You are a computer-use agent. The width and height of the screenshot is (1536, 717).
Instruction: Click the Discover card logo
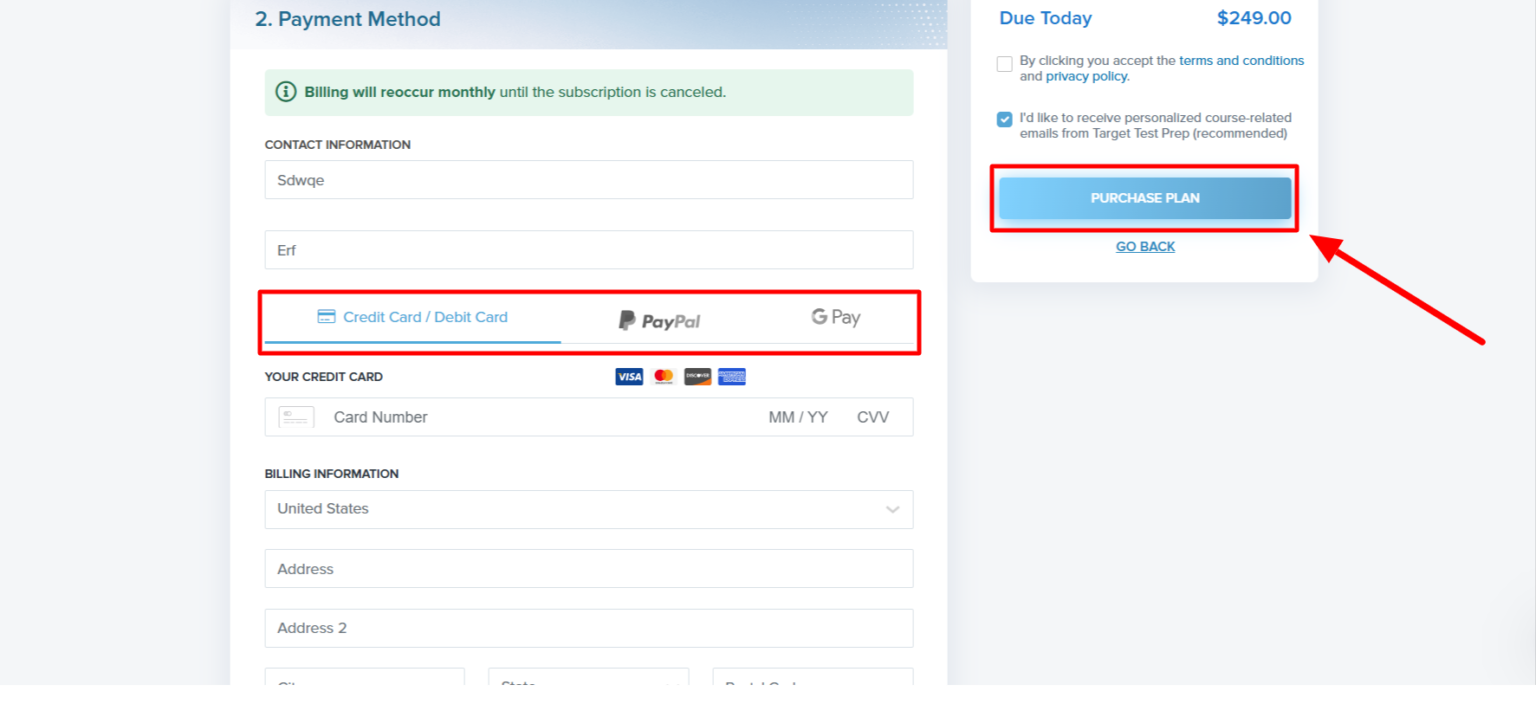(698, 377)
